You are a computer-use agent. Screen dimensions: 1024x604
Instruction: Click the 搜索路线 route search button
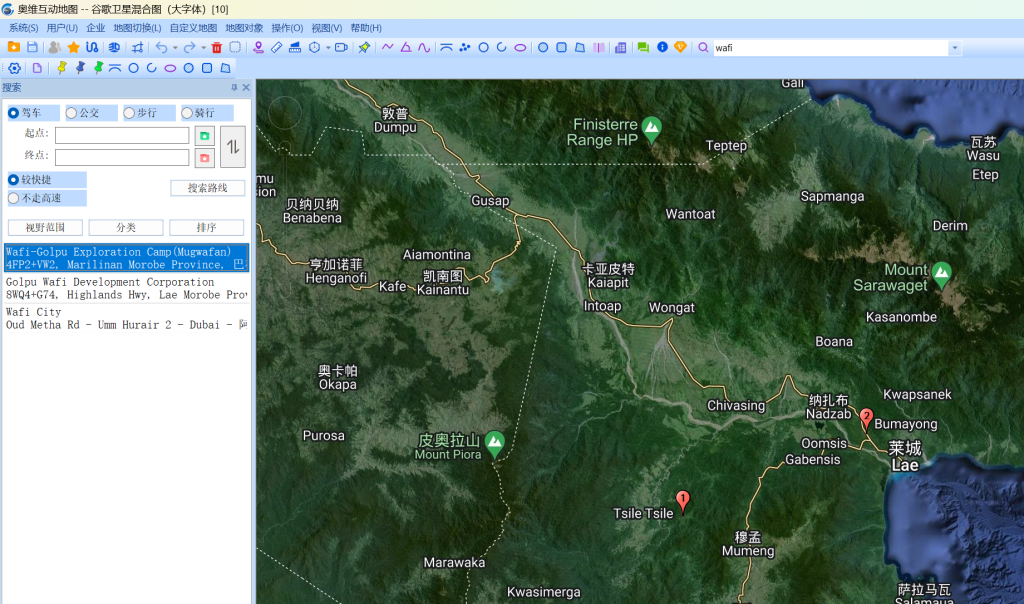coord(208,188)
